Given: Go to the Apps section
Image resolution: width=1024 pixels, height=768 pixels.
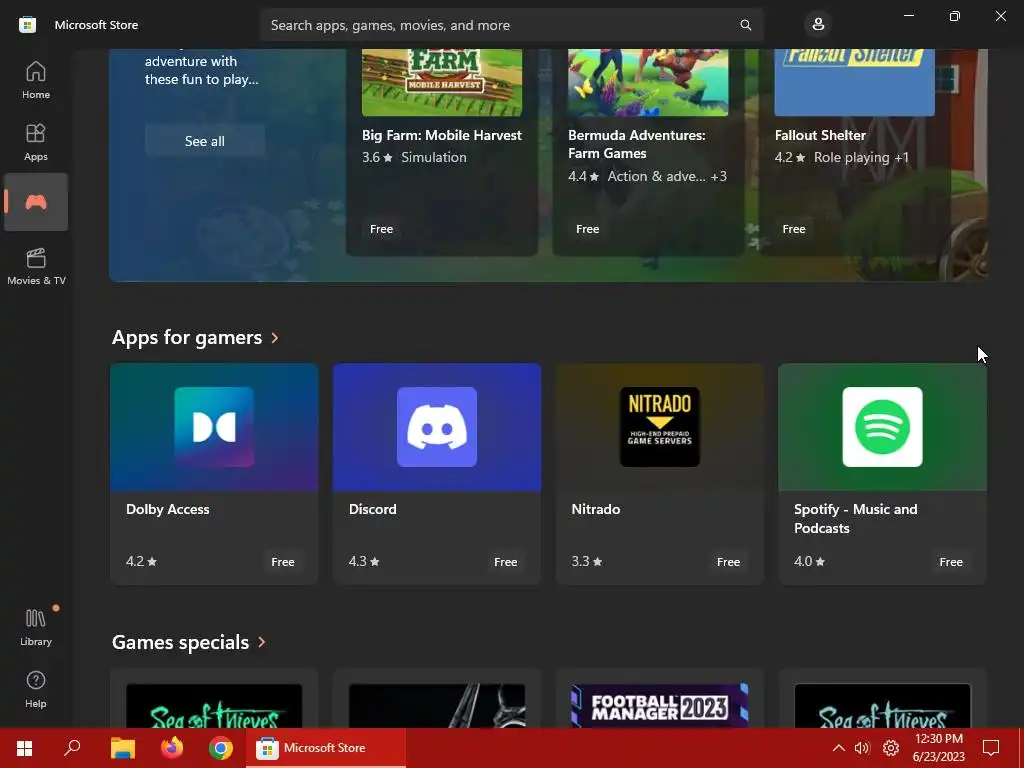Looking at the screenshot, I should pos(36,142).
